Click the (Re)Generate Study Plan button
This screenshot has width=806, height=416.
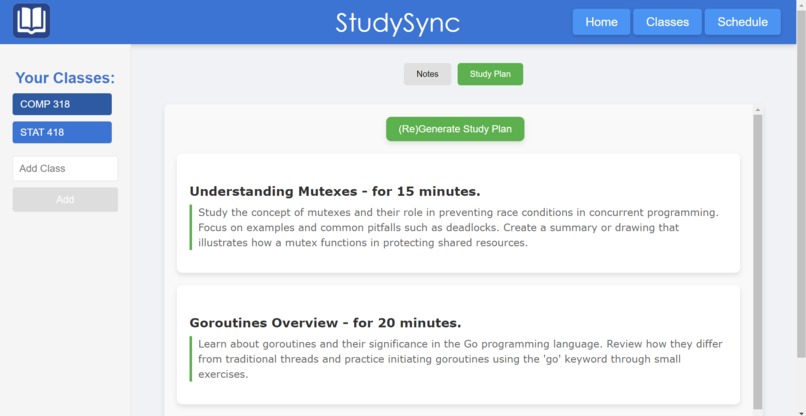pyautogui.click(x=455, y=129)
